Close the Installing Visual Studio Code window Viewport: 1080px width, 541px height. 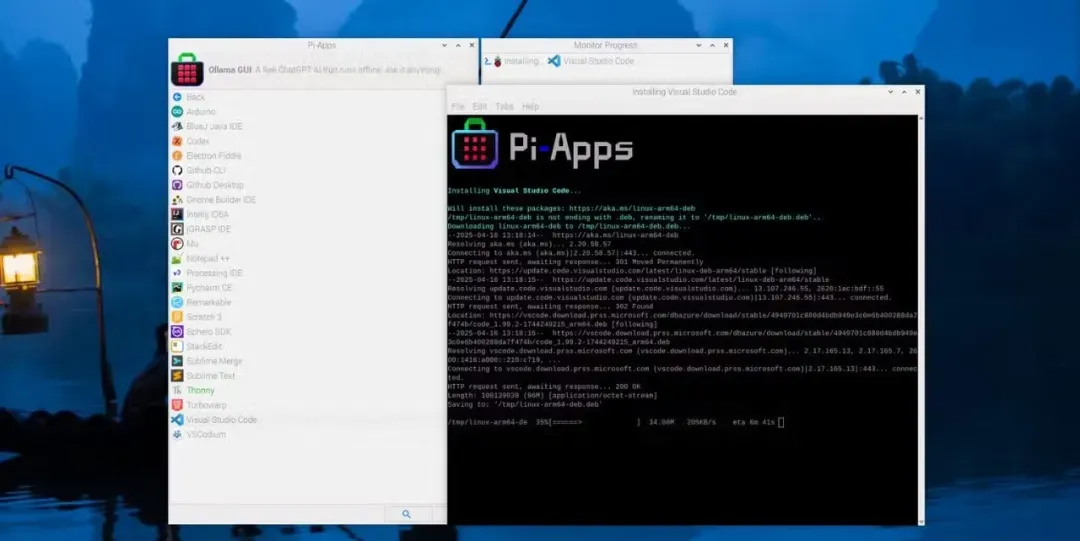click(x=917, y=92)
